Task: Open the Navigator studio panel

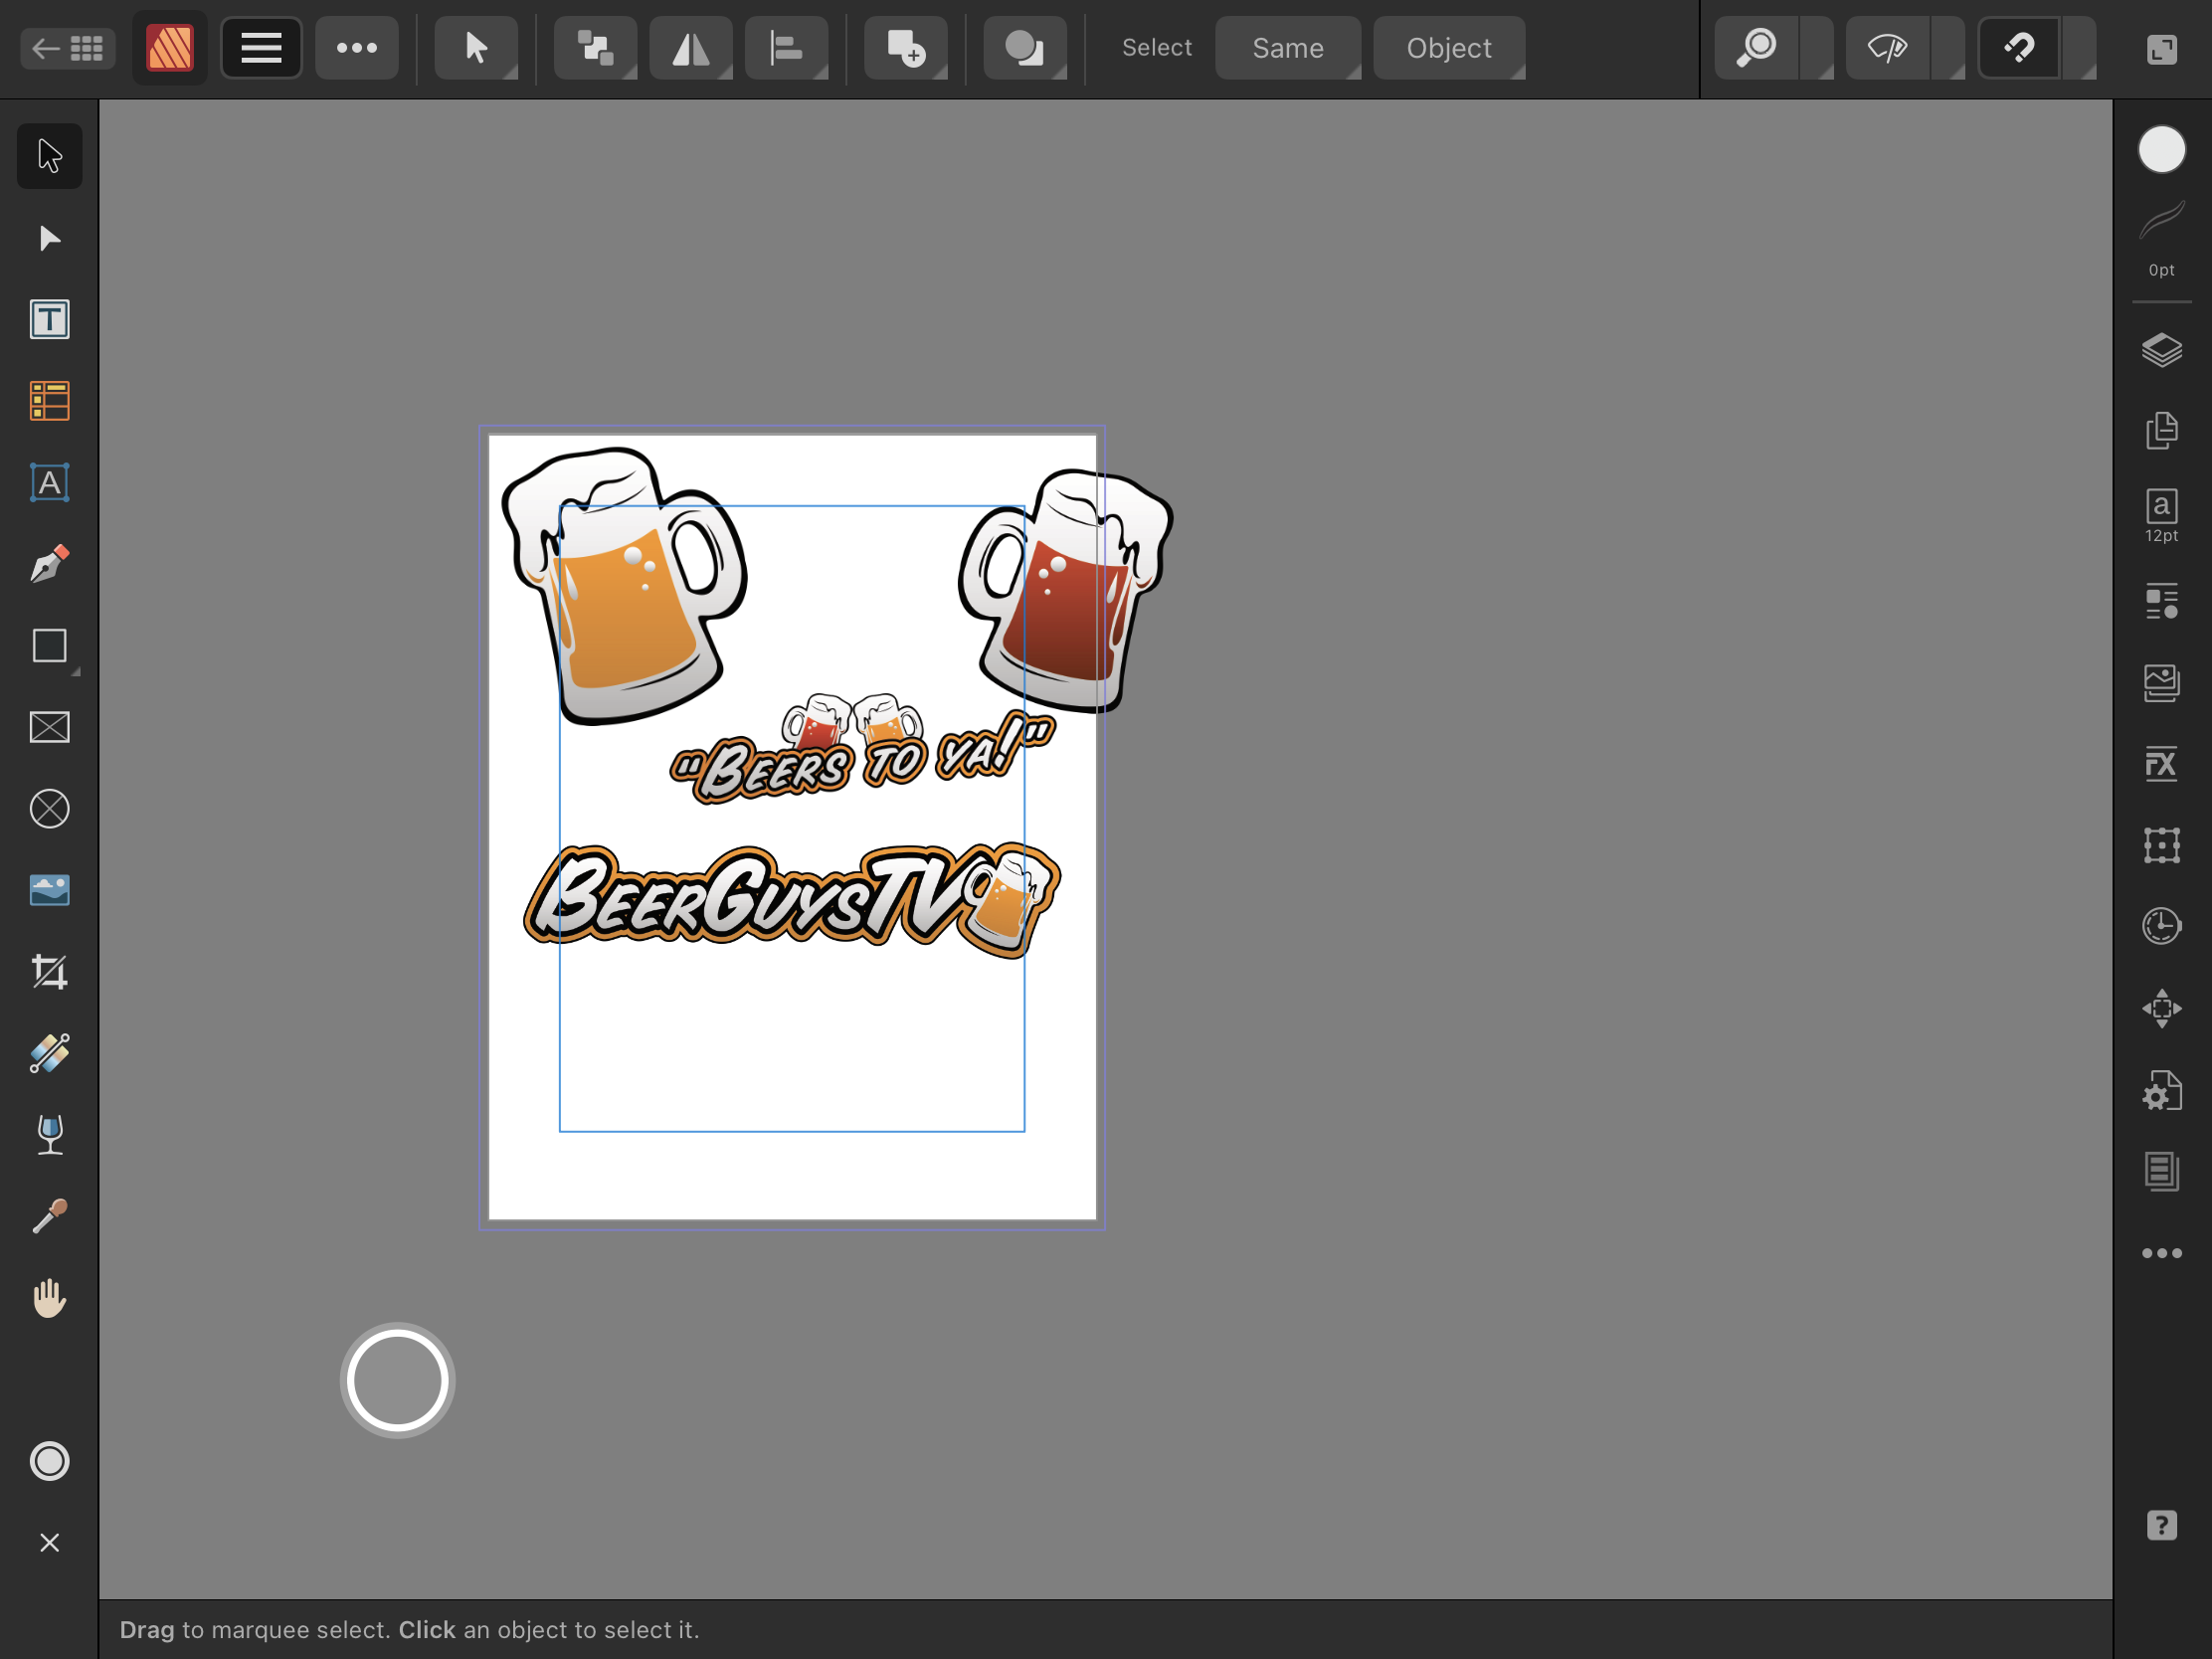Action: 2161,1008
